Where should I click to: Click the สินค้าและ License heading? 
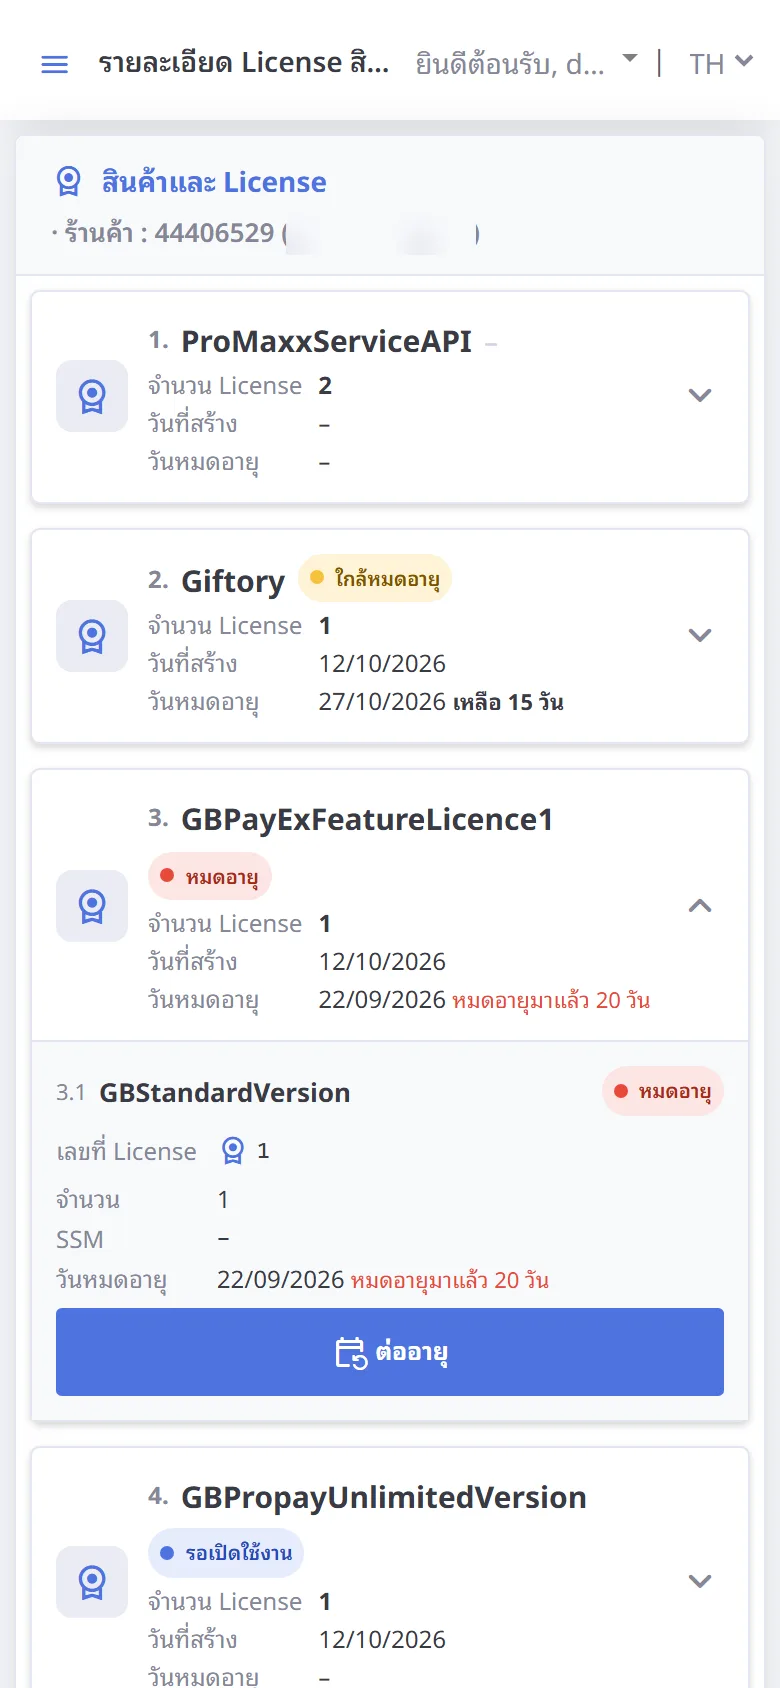coord(214,182)
